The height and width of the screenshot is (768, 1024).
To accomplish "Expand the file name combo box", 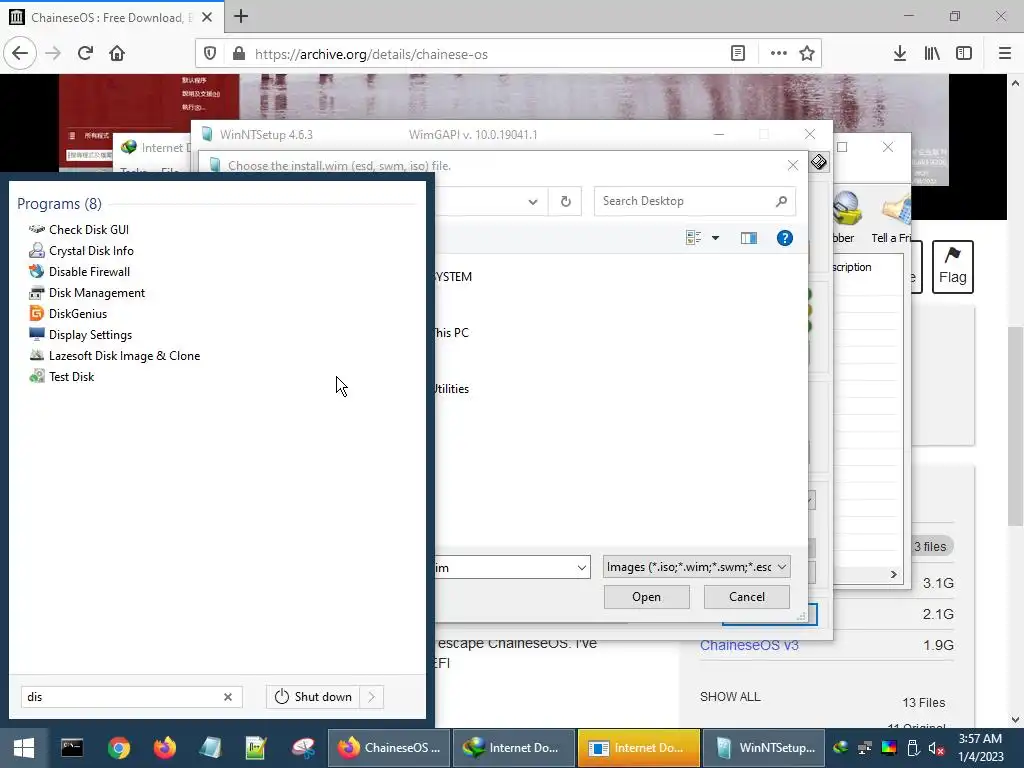I will pos(581,568).
